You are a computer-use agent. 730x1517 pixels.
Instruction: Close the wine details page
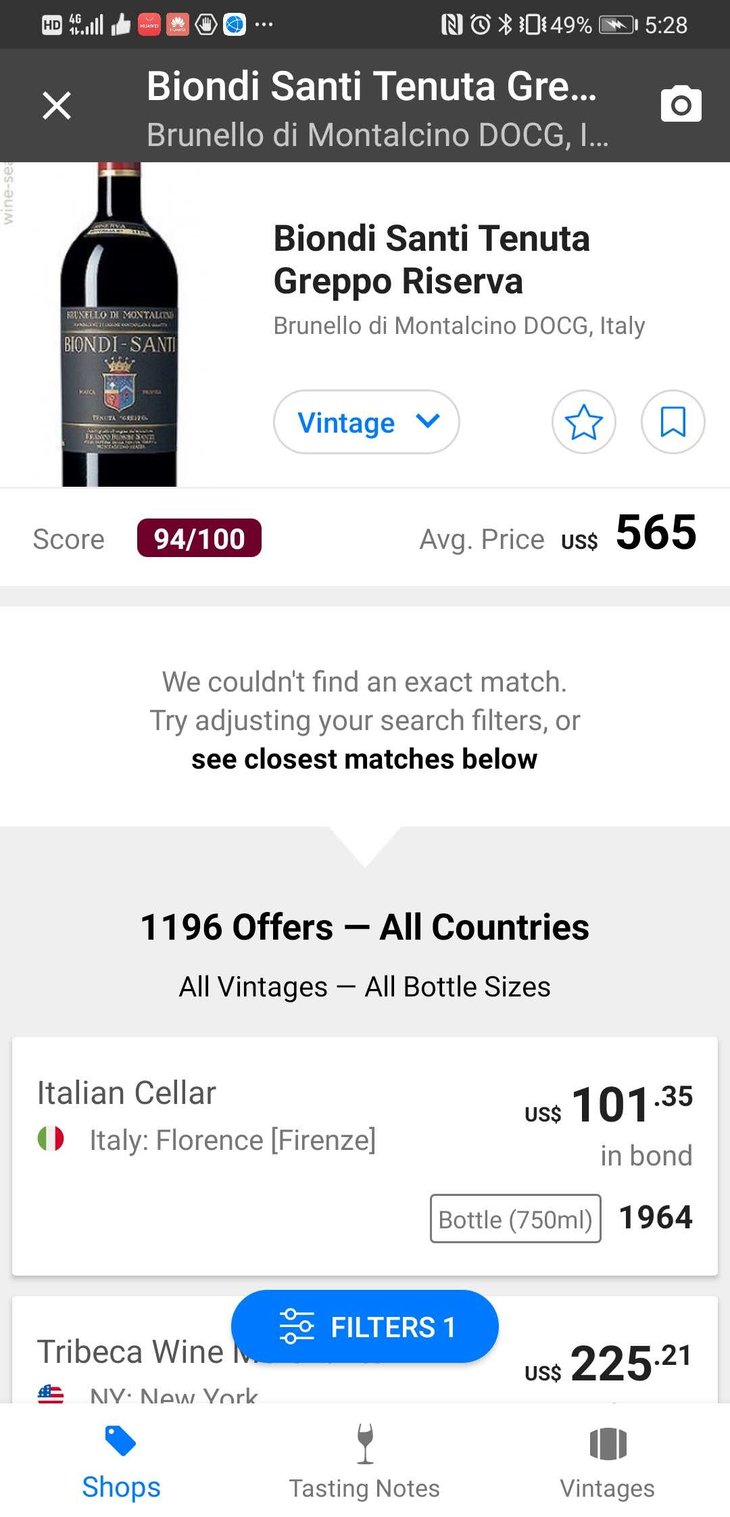57,105
